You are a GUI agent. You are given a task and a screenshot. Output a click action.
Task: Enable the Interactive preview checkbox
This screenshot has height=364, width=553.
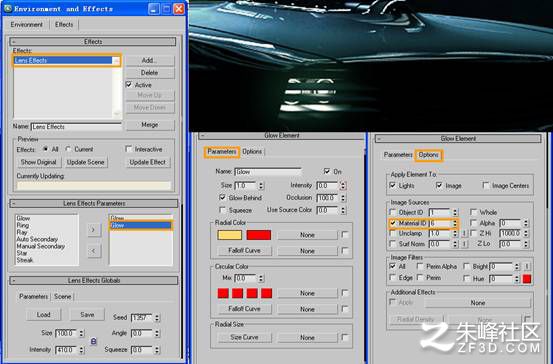(x=128, y=149)
